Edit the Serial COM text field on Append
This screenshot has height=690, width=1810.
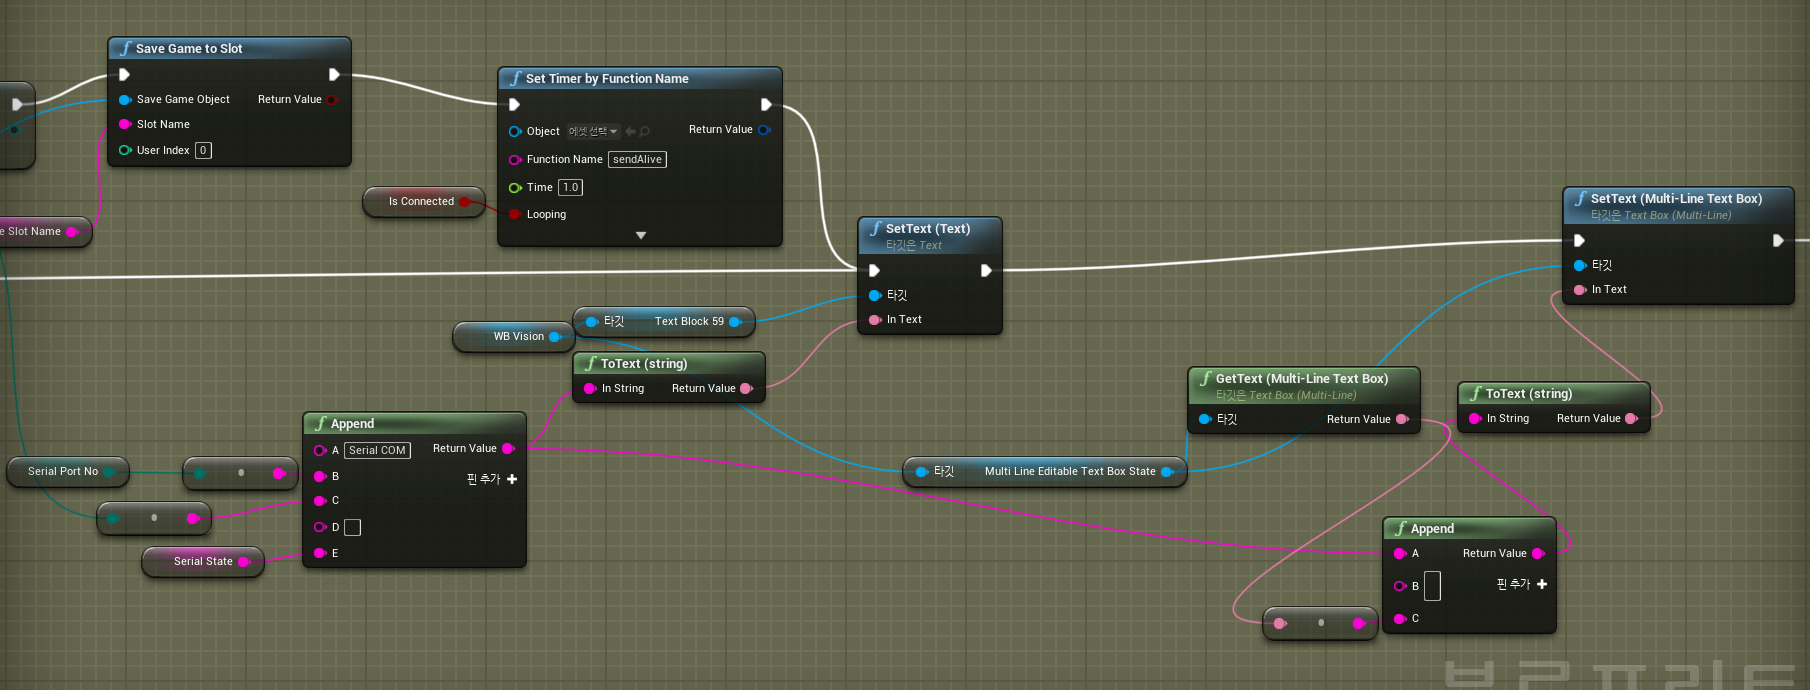pyautogui.click(x=377, y=450)
